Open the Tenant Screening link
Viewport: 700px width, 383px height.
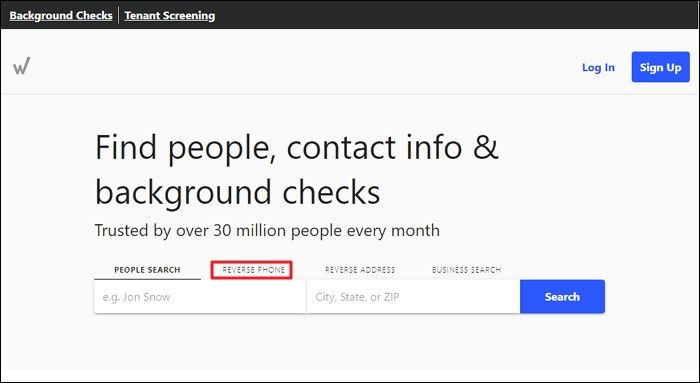coord(170,15)
